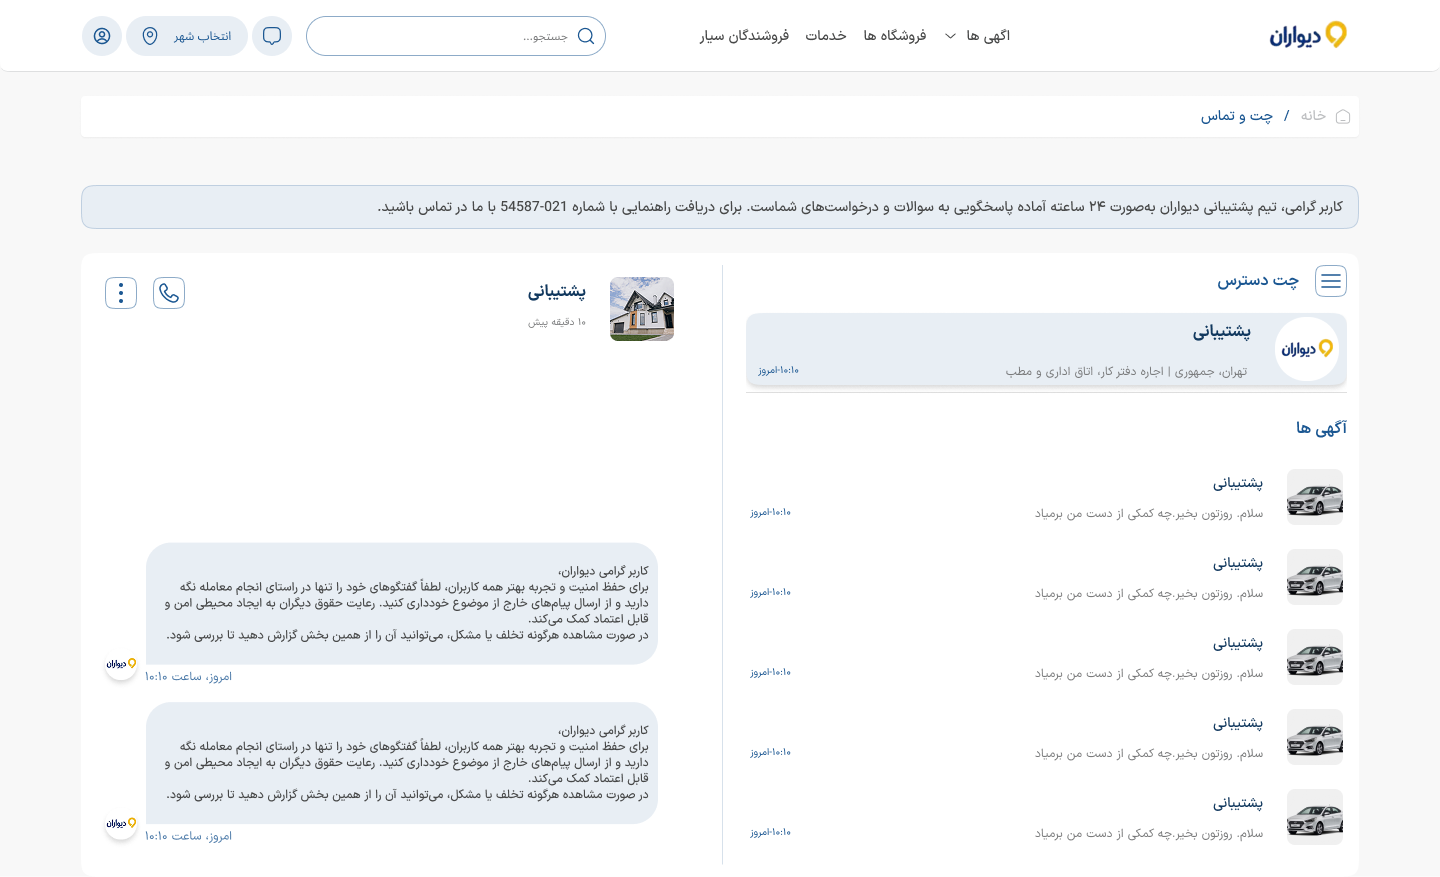1440x877 pixels.
Task: Open the third car conversation thumbnail
Action: coord(1315,657)
